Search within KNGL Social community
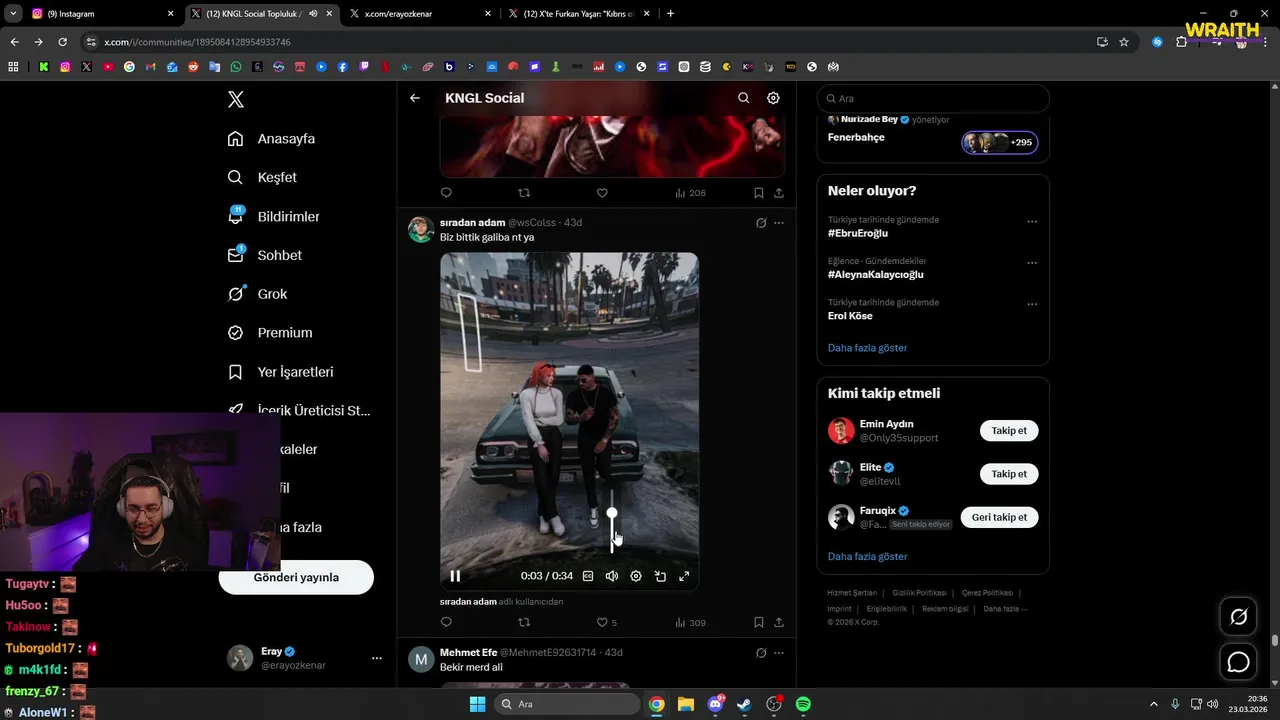Screen dimensions: 1280x720 [x=743, y=98]
